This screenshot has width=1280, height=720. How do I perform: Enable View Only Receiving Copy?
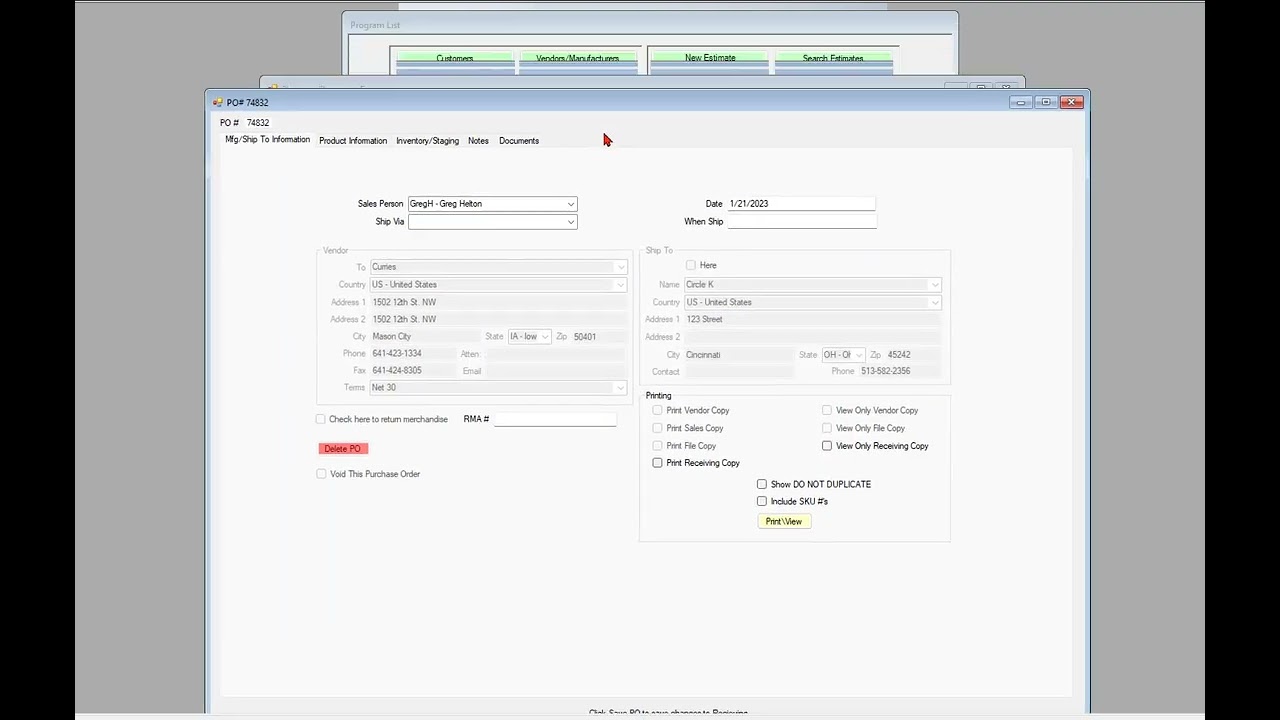coord(827,446)
